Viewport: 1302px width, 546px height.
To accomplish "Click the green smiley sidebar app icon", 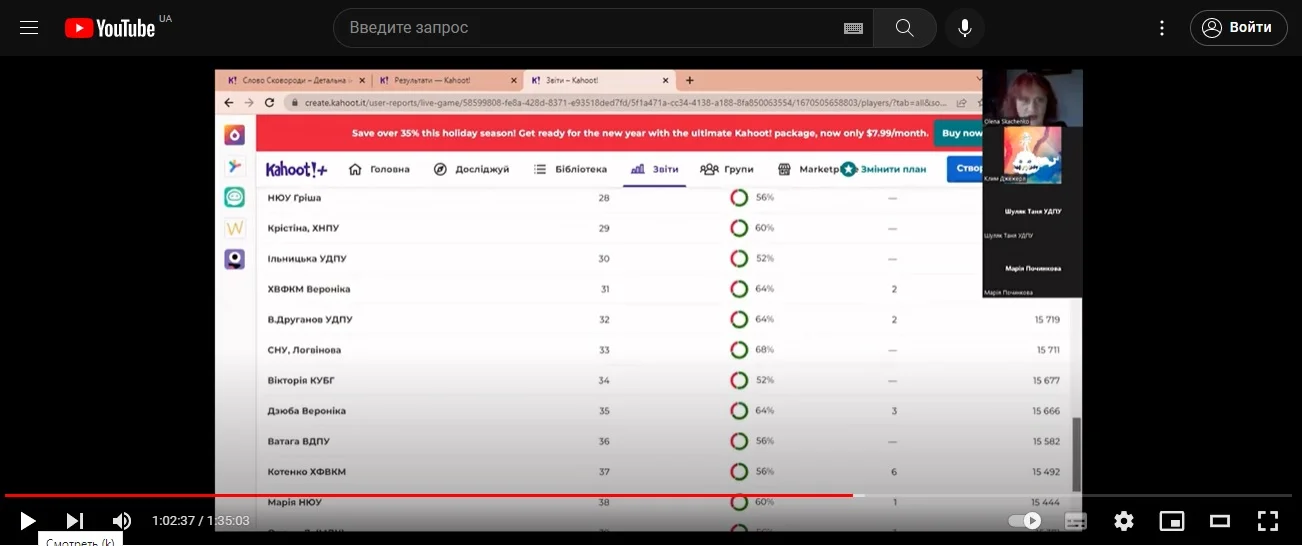I will tap(234, 197).
